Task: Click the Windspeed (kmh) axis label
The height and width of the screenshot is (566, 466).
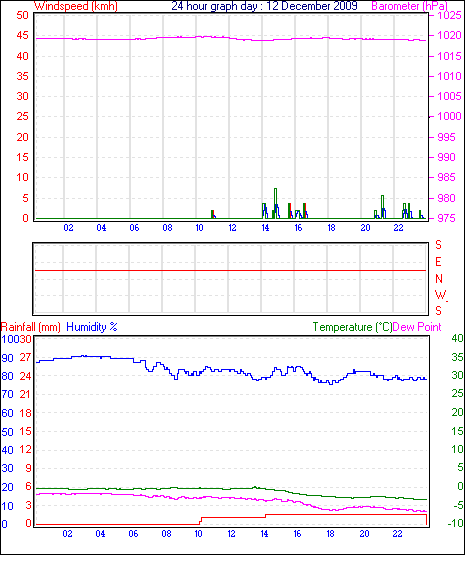Action: [x=76, y=6]
